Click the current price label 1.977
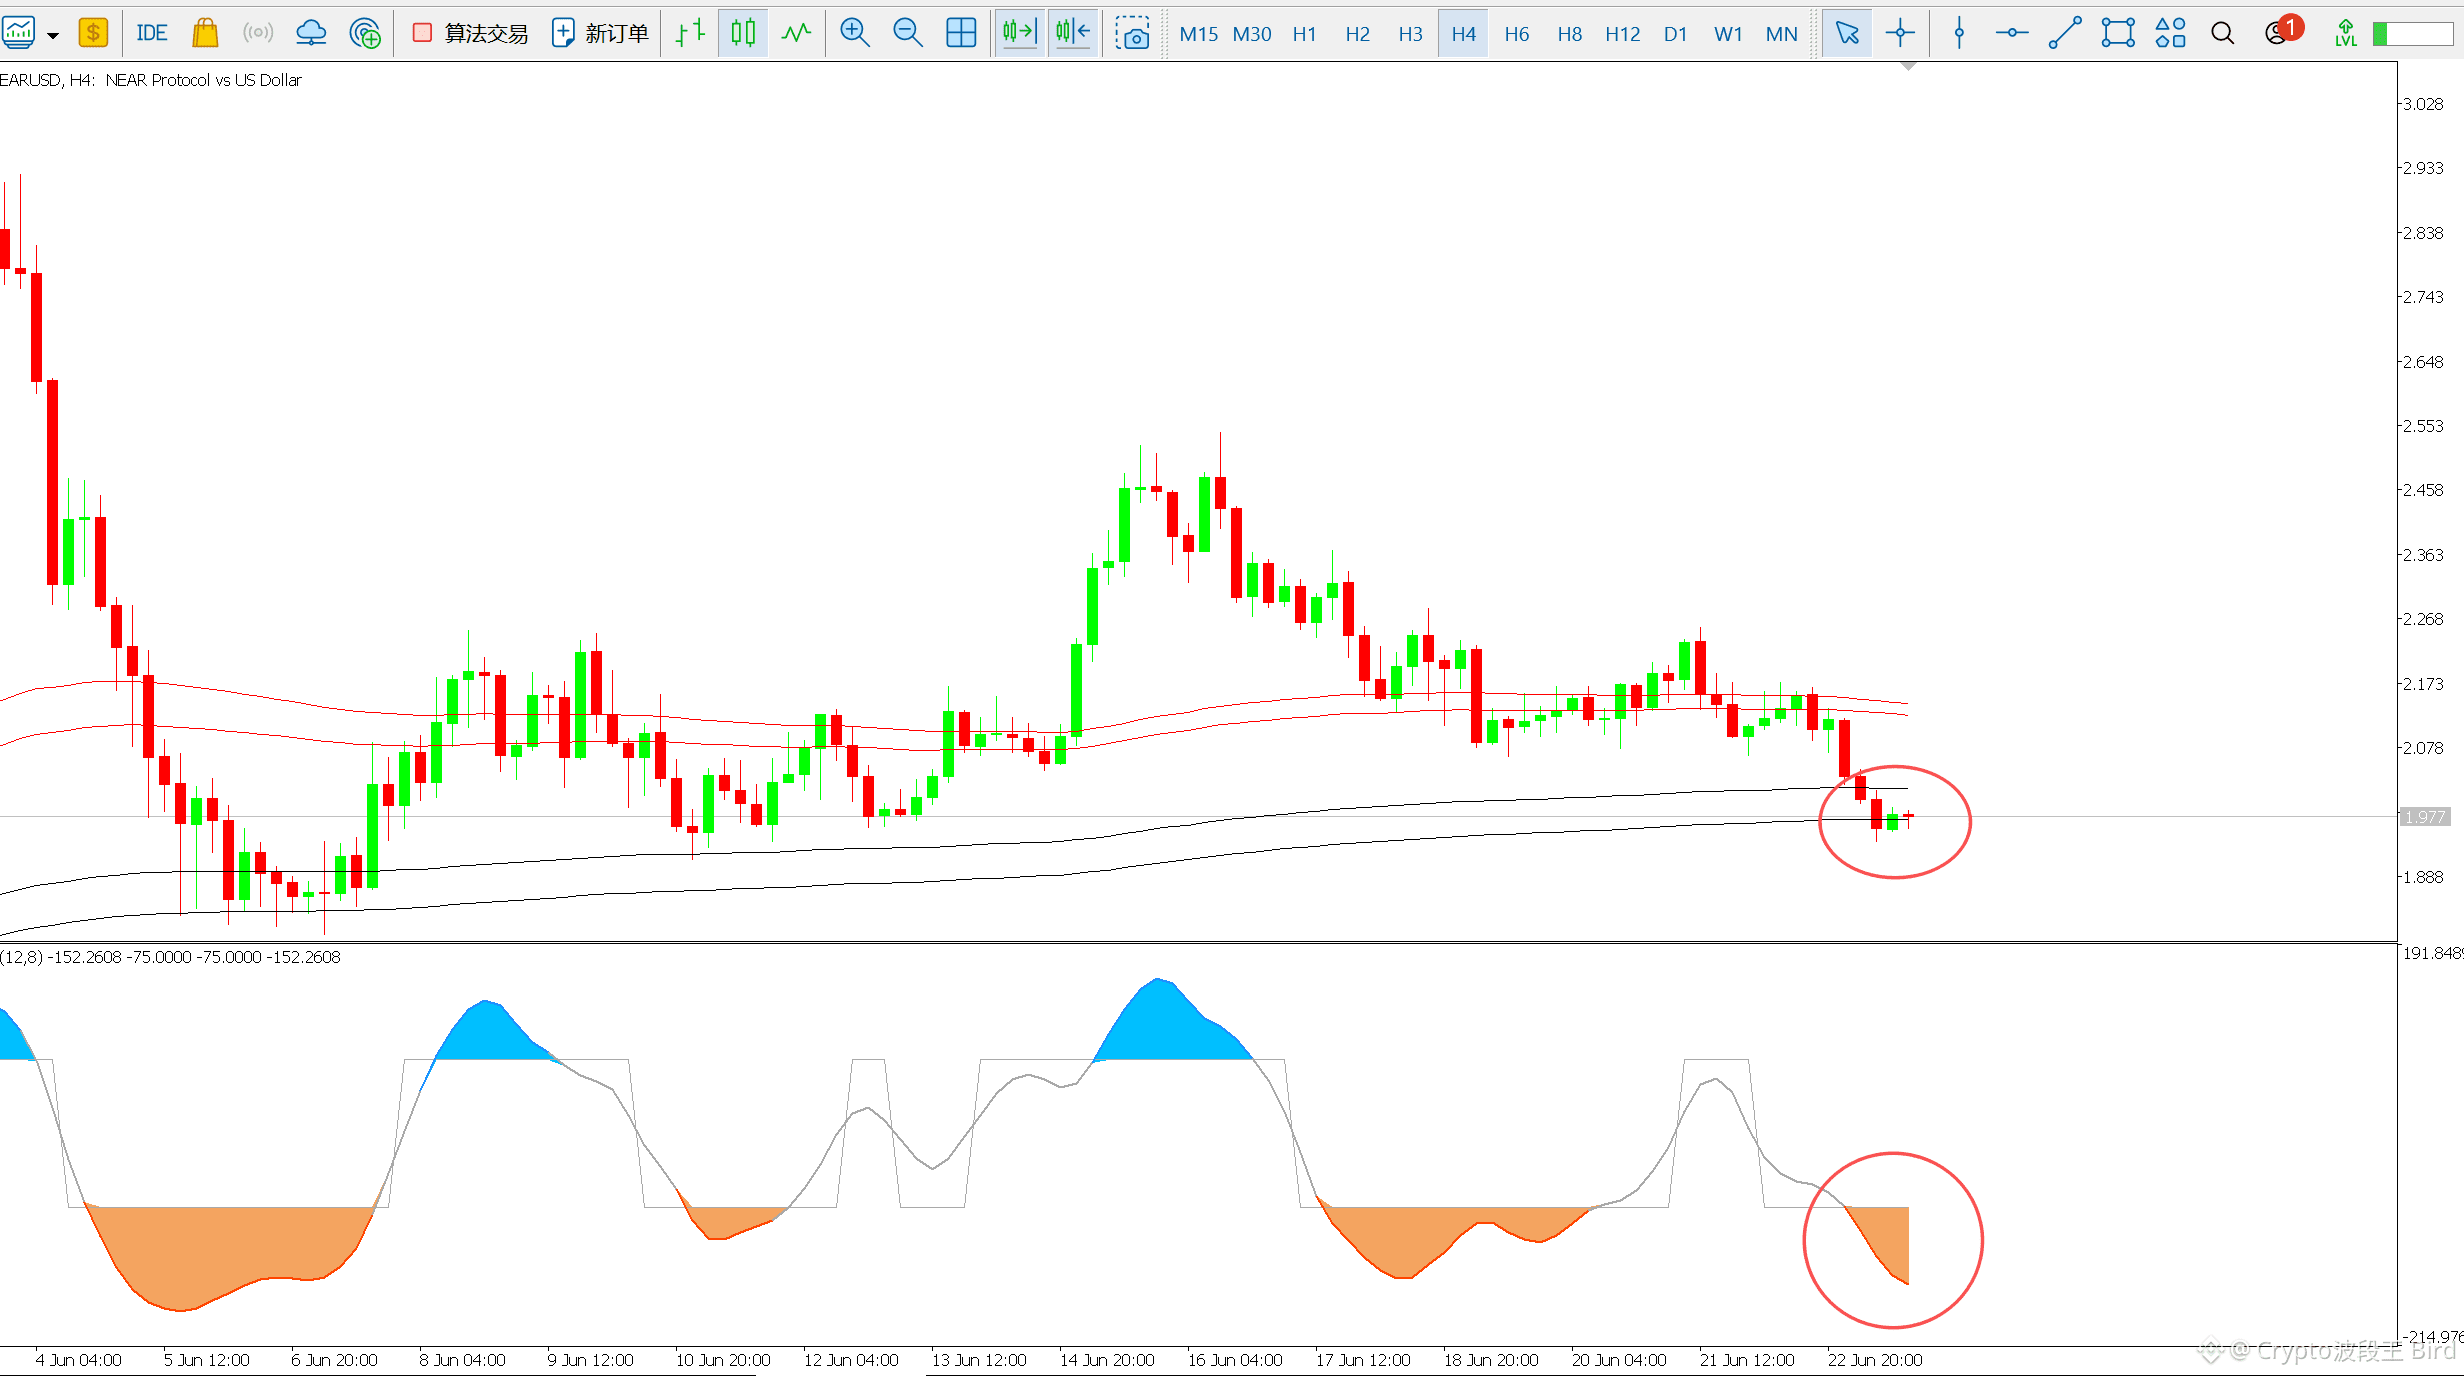Viewport: 2464px width, 1376px height. pyautogui.click(x=2425, y=817)
